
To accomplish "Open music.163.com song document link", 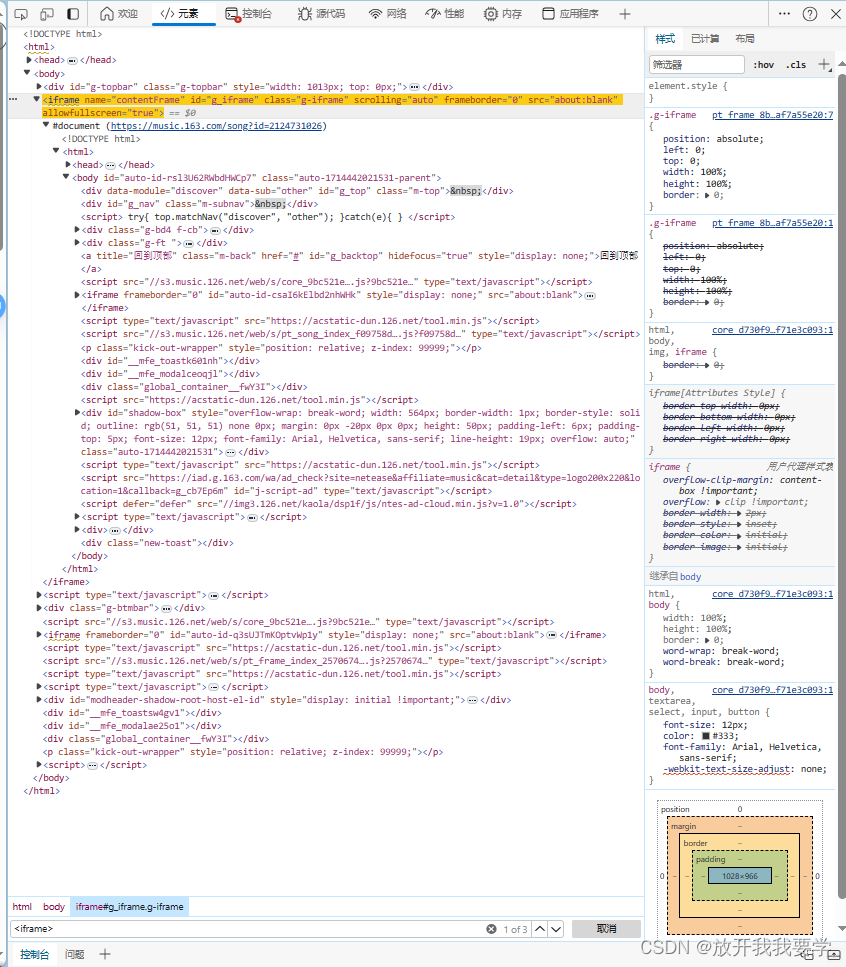I will (x=216, y=126).
